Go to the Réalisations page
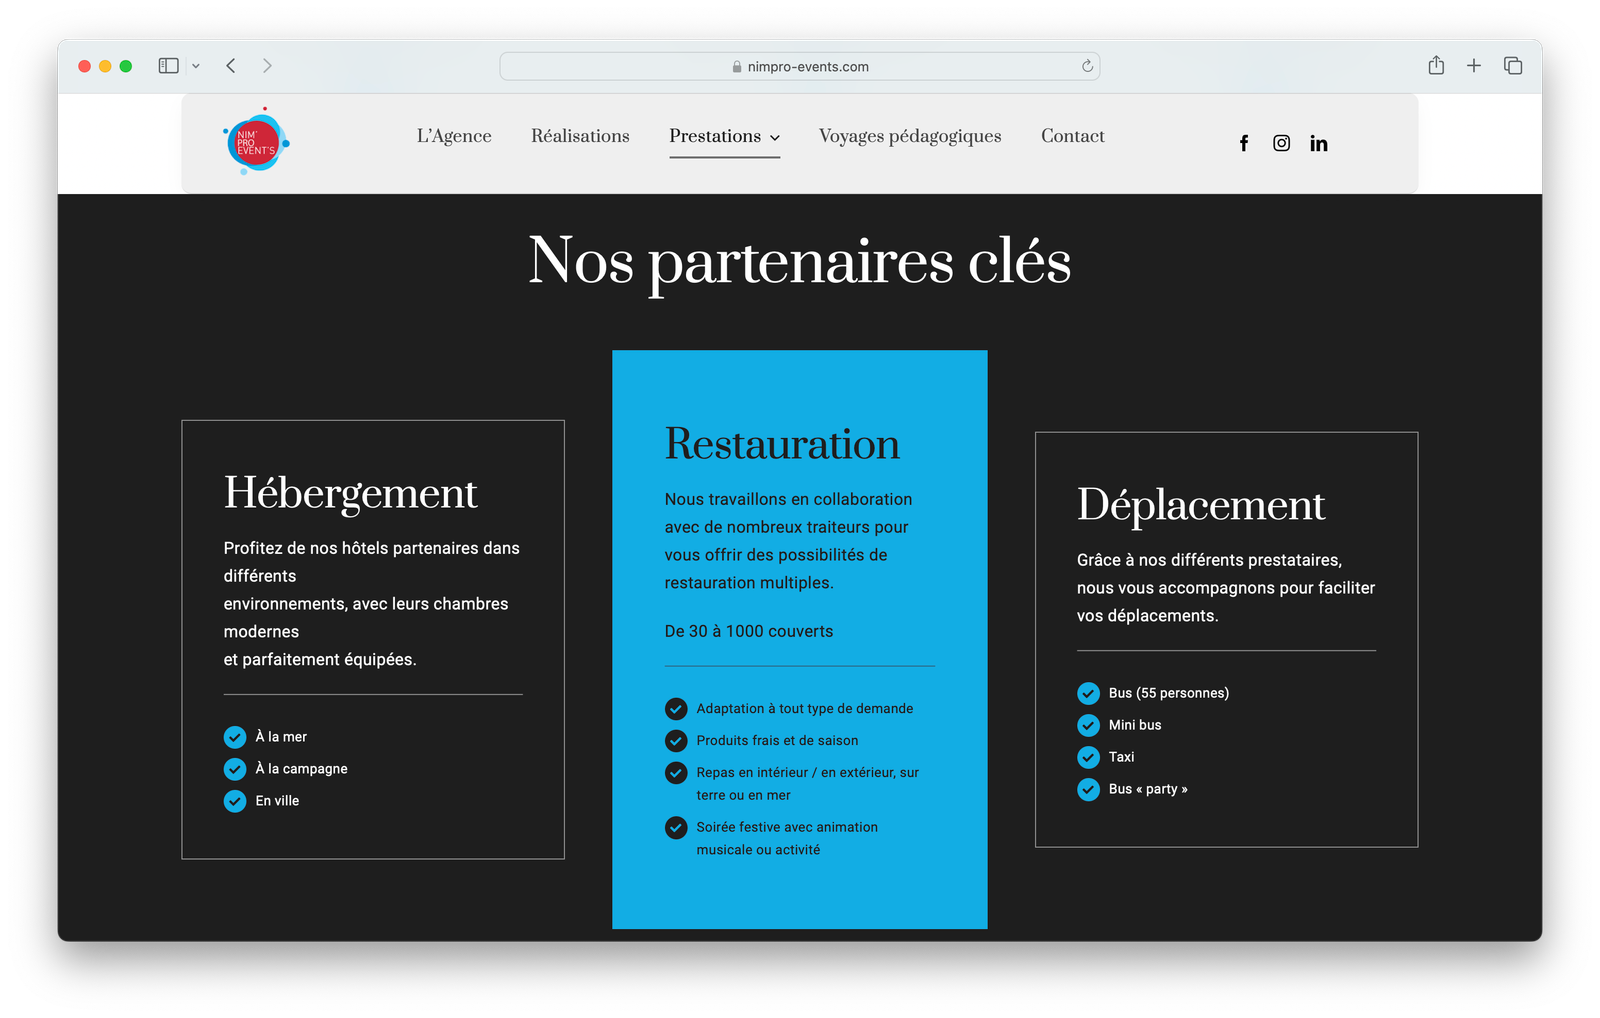Screen dimensions: 1600x1018 580,136
